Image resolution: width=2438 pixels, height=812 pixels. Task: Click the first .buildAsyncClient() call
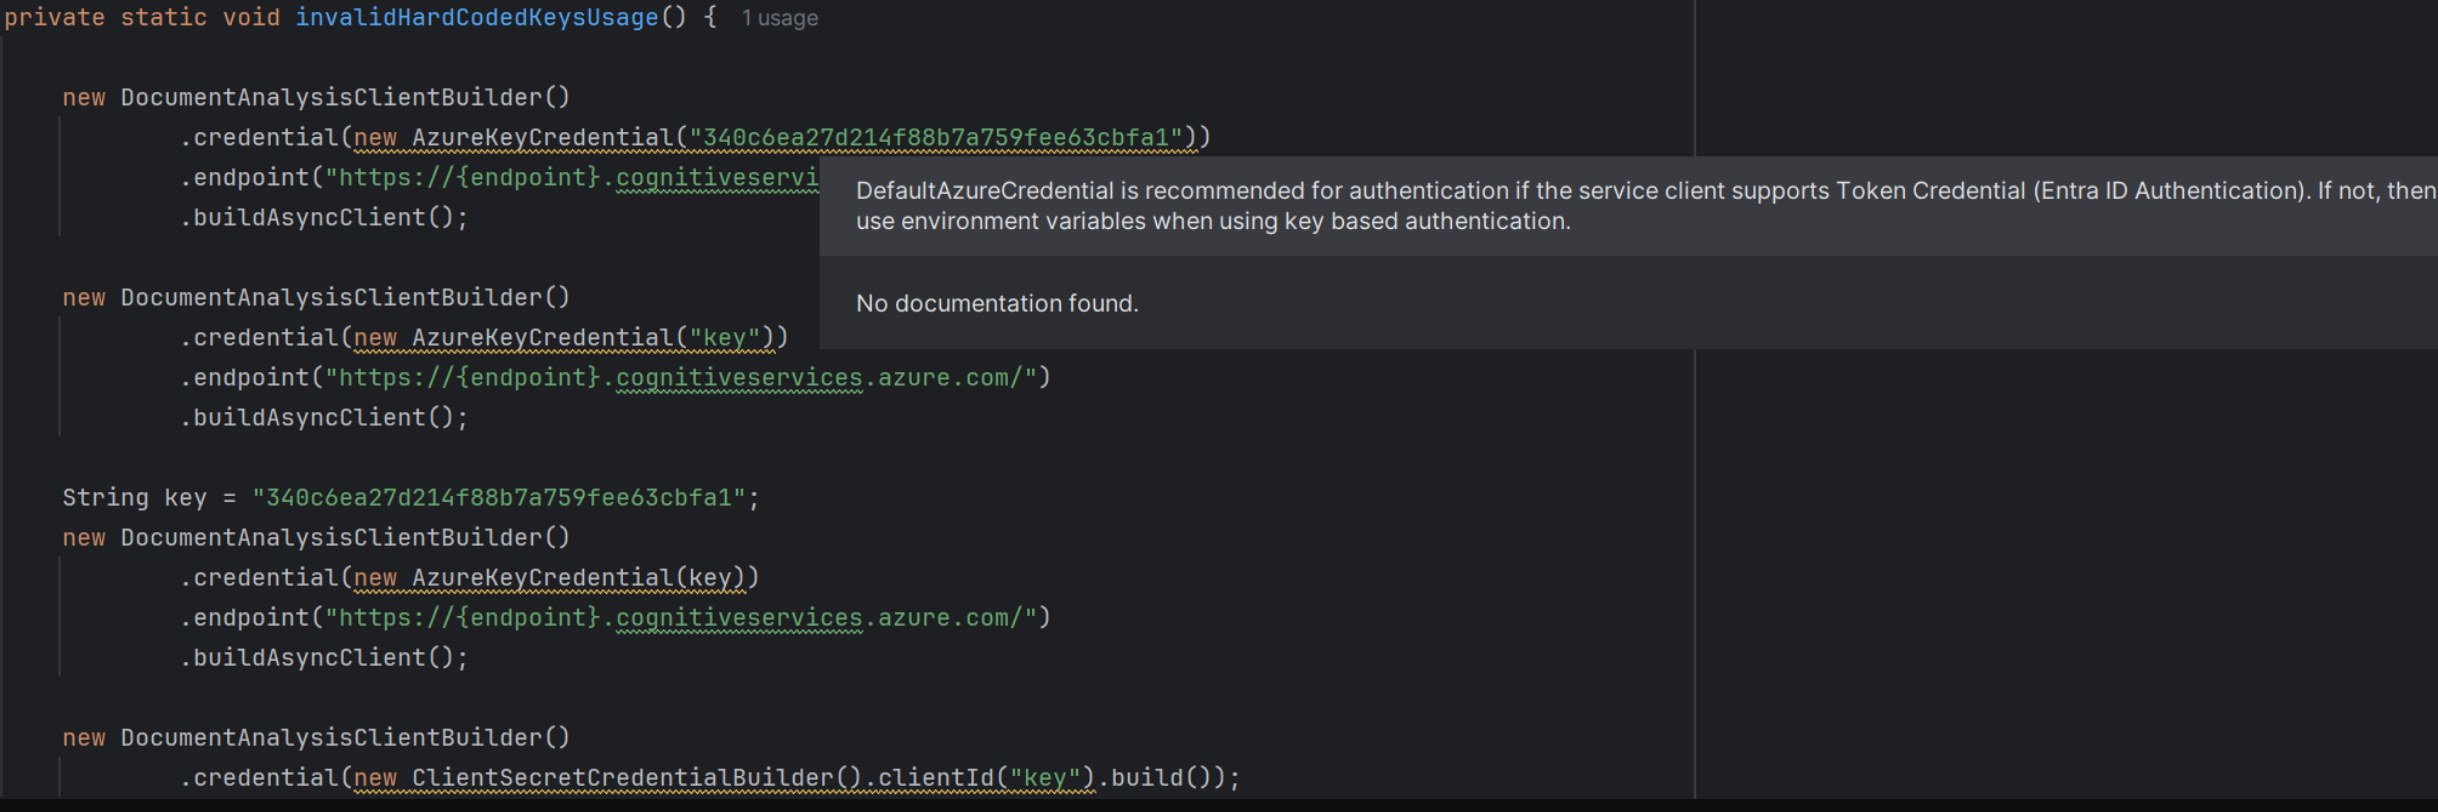[x=324, y=218]
